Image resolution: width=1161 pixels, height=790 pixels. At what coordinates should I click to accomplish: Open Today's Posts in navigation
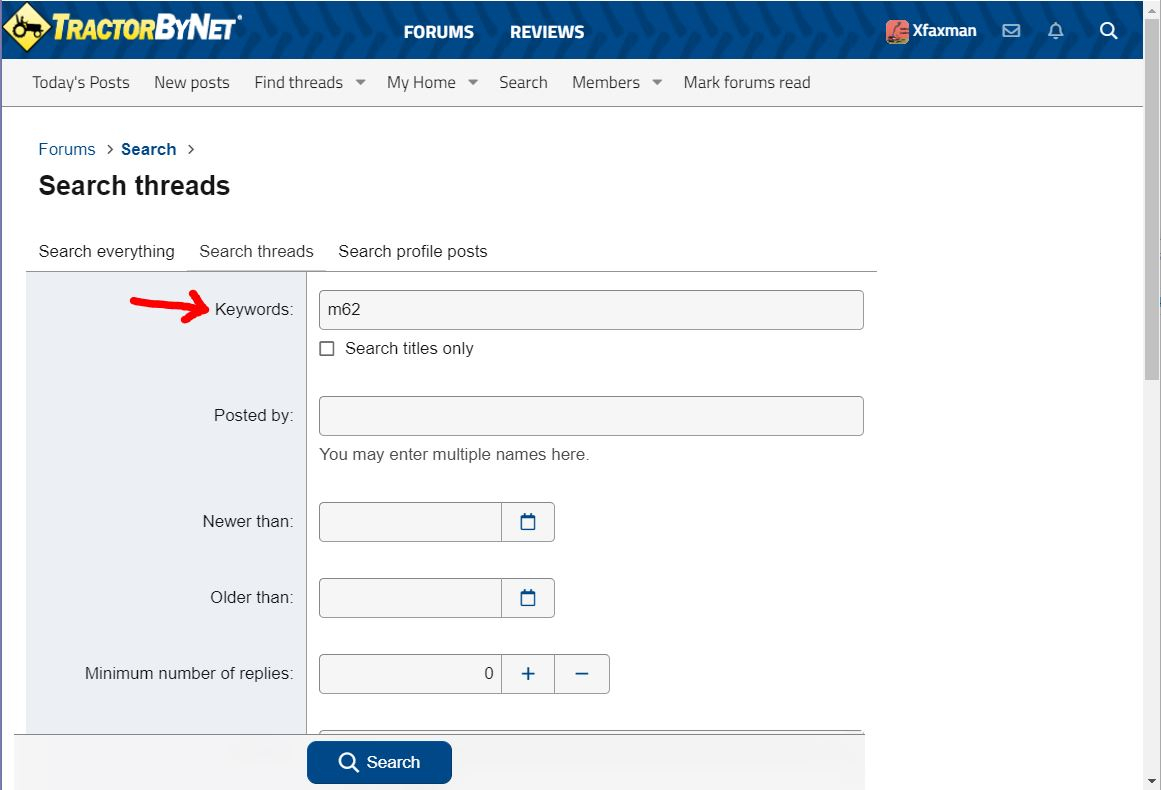(x=81, y=83)
